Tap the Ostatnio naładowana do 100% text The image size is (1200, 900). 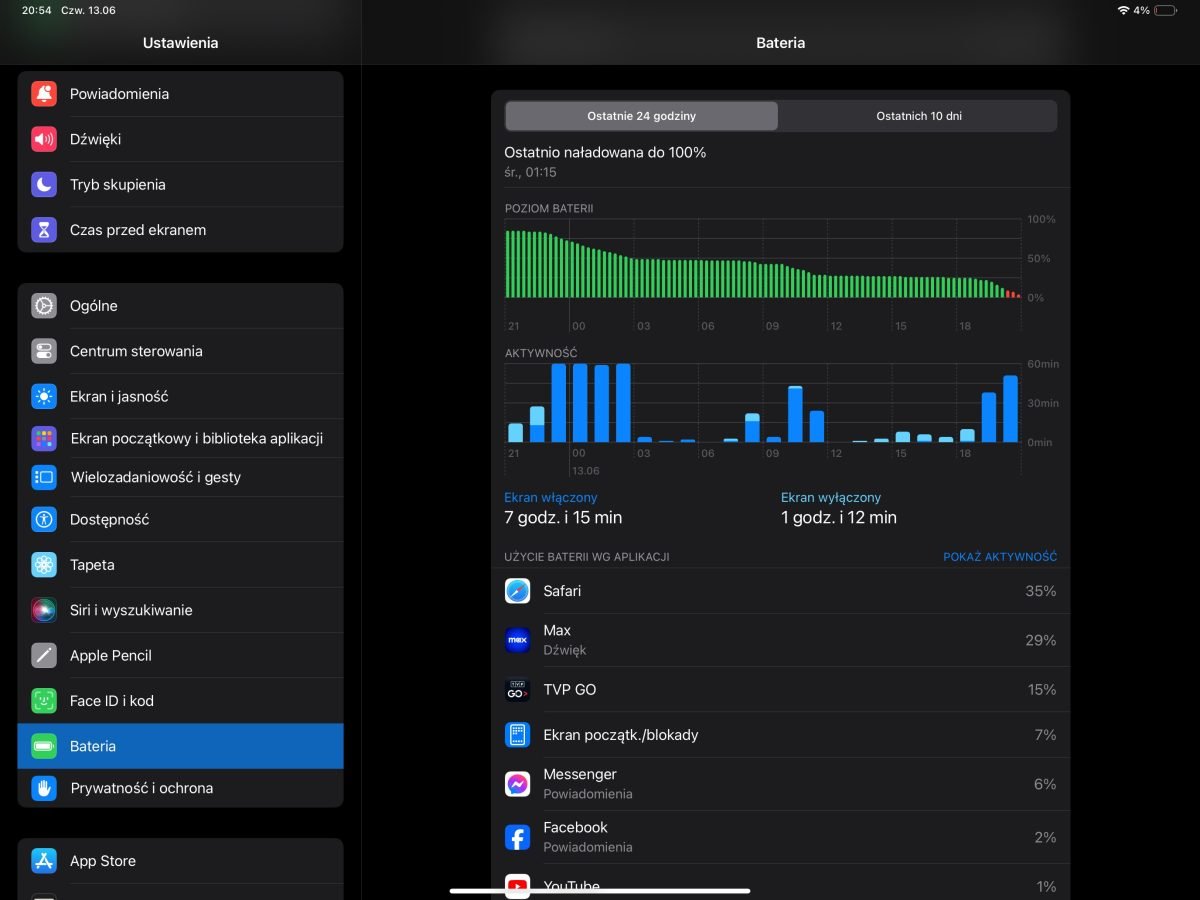point(605,153)
